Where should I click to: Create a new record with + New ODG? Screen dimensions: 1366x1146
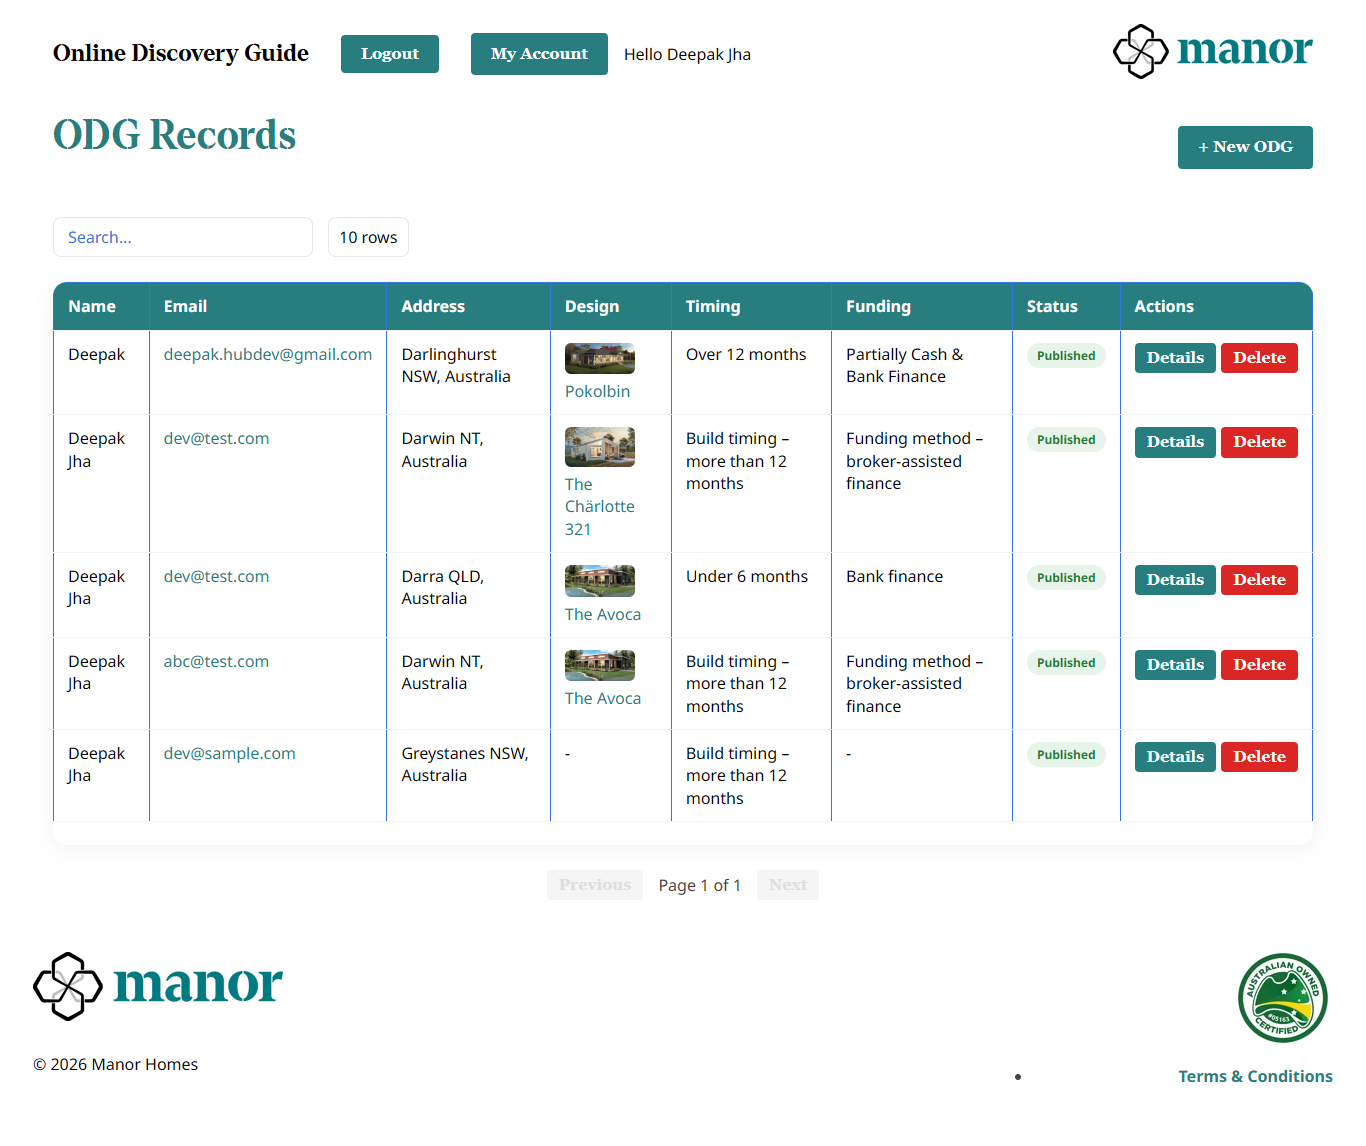click(x=1245, y=147)
